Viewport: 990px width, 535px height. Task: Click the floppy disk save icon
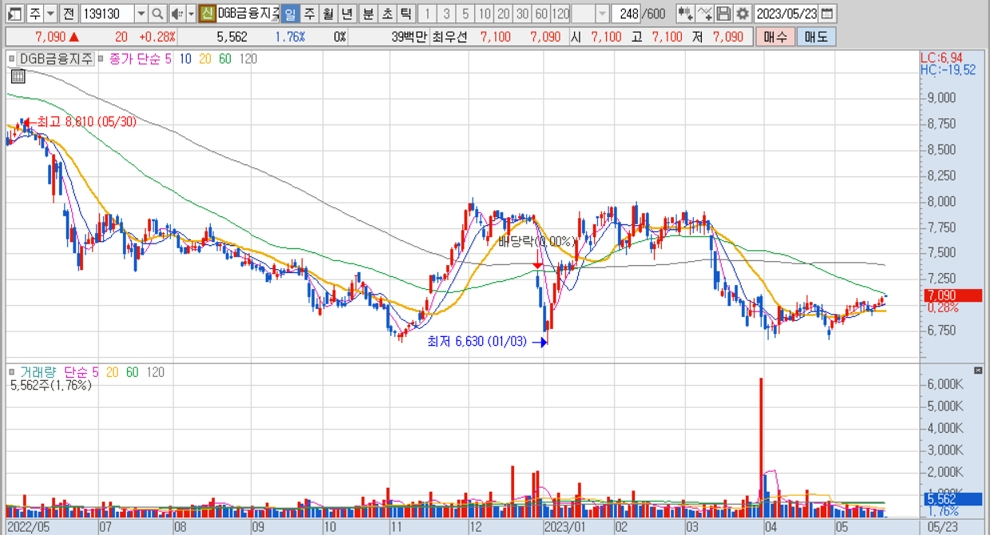[x=724, y=14]
